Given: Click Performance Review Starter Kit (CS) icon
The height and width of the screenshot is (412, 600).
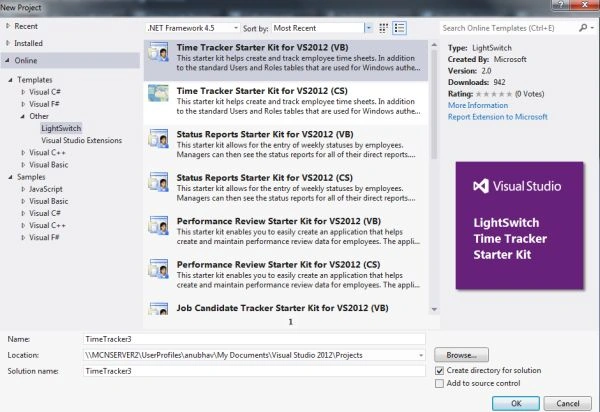Looking at the screenshot, I should click(x=158, y=269).
